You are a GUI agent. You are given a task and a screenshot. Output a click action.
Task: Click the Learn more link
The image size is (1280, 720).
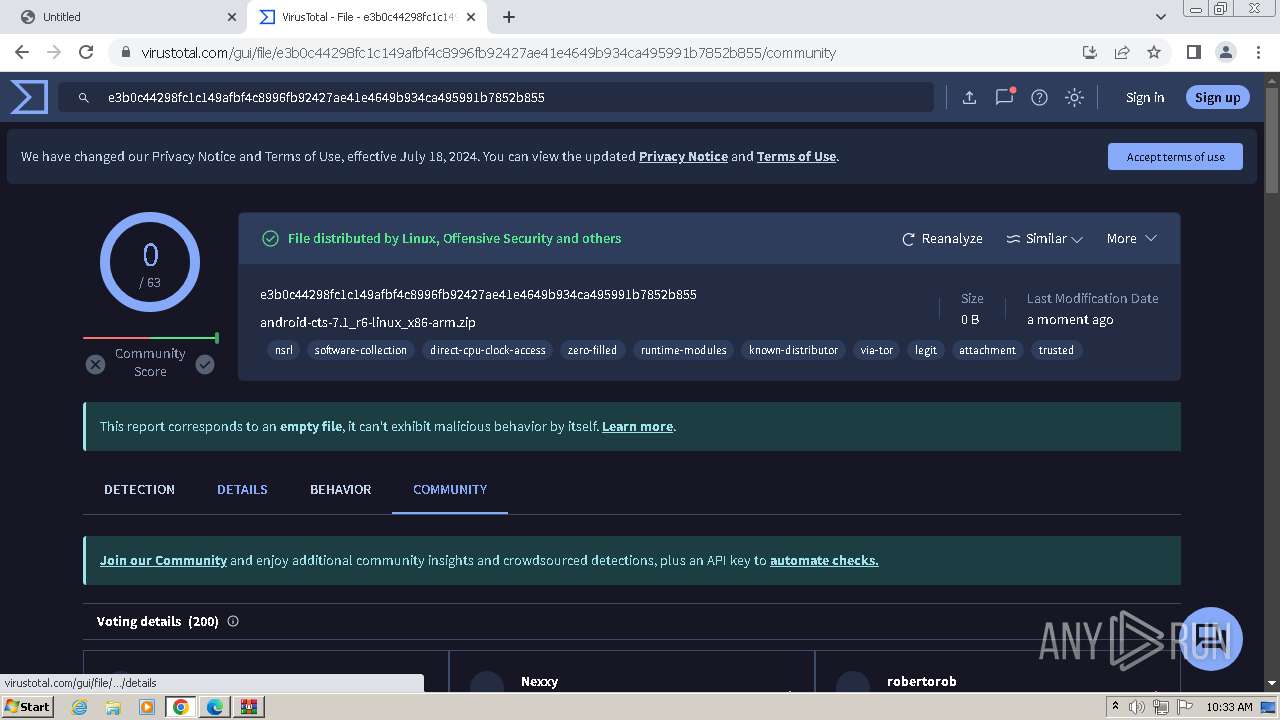tap(637, 426)
